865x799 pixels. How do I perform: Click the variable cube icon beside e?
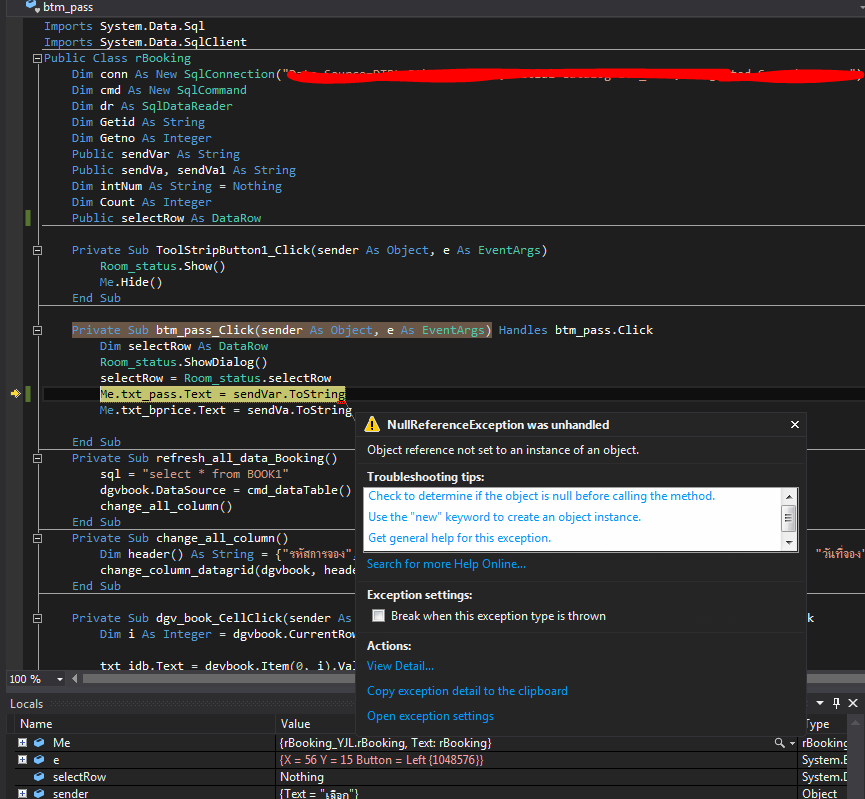click(x=39, y=760)
